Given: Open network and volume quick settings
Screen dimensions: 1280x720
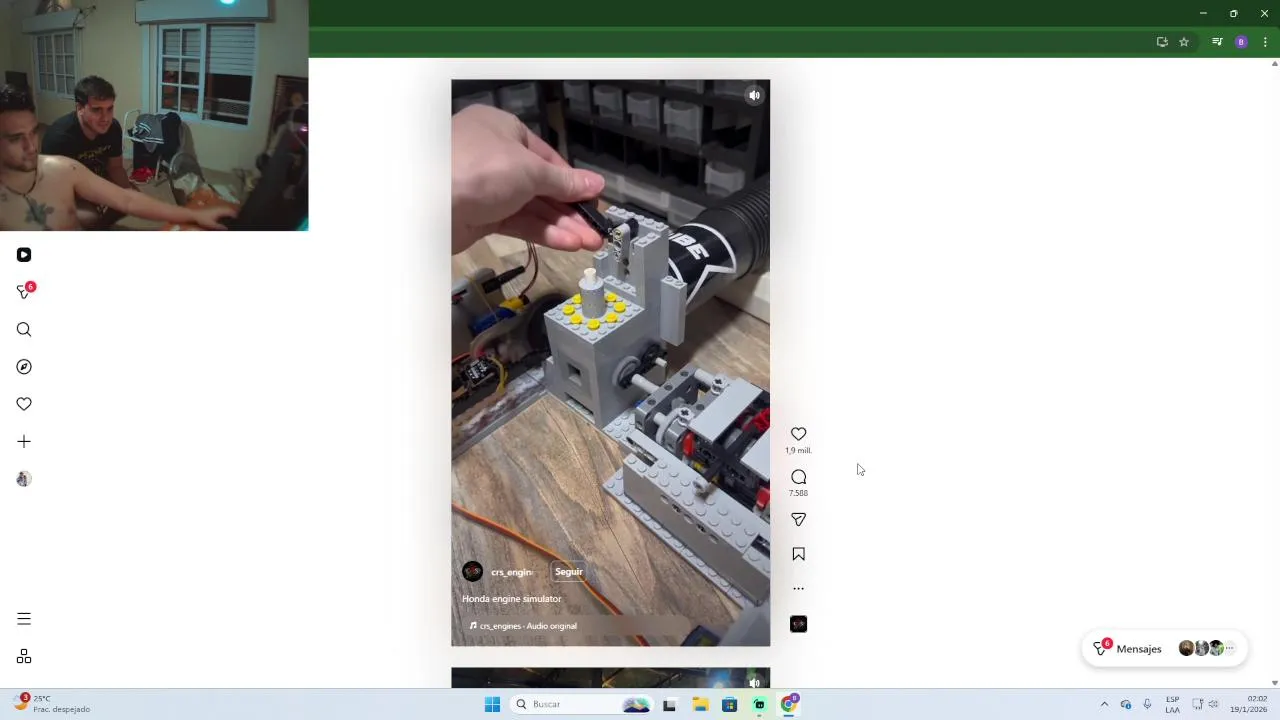Looking at the screenshot, I should pyautogui.click(x=1205, y=704).
